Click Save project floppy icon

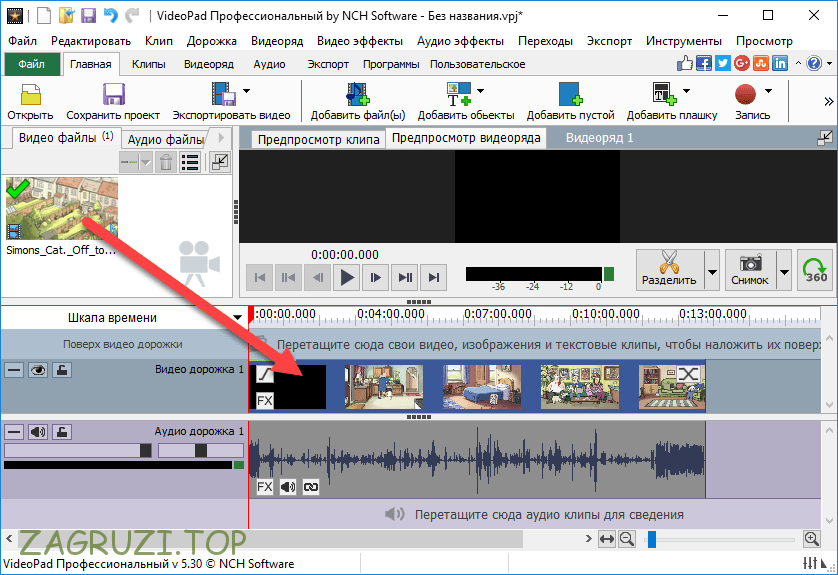click(x=113, y=94)
